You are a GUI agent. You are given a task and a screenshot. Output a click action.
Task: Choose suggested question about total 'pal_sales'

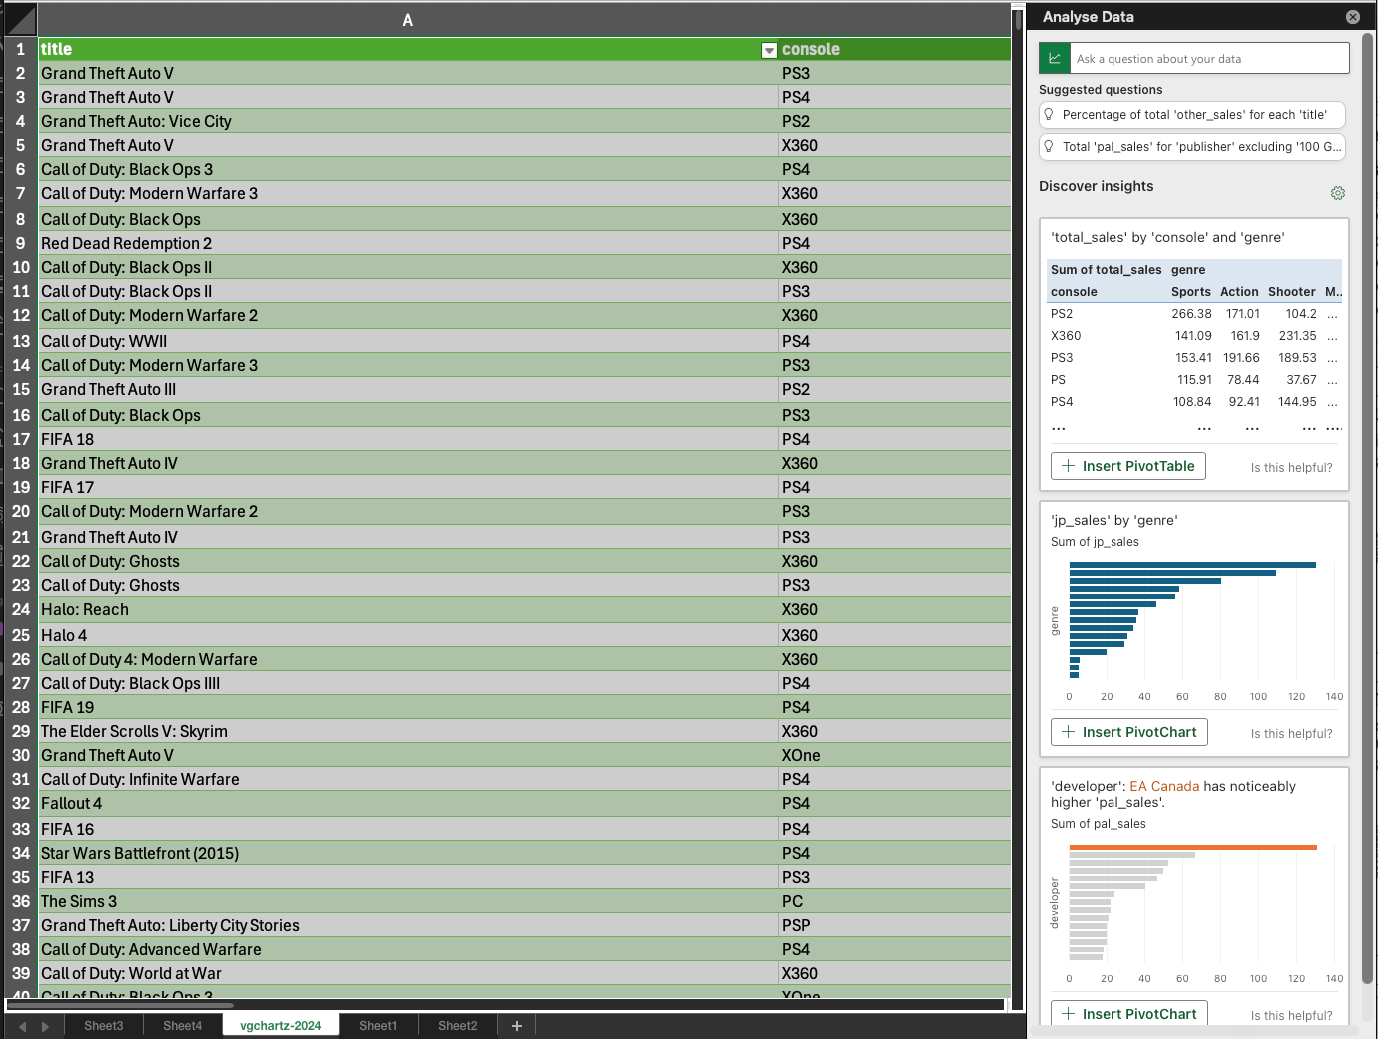click(x=1192, y=147)
